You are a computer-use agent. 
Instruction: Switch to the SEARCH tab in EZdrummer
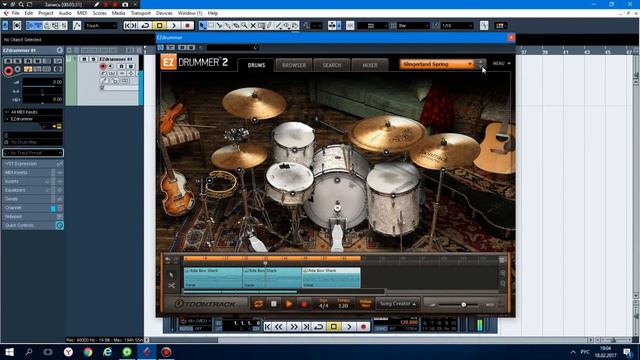[332, 65]
